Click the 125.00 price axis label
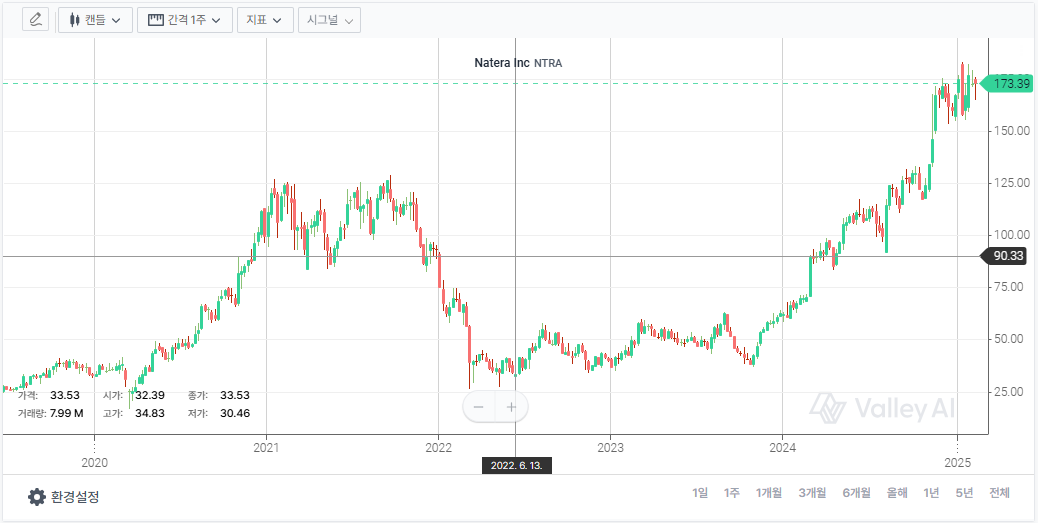This screenshot has width=1038, height=523. [x=1013, y=183]
